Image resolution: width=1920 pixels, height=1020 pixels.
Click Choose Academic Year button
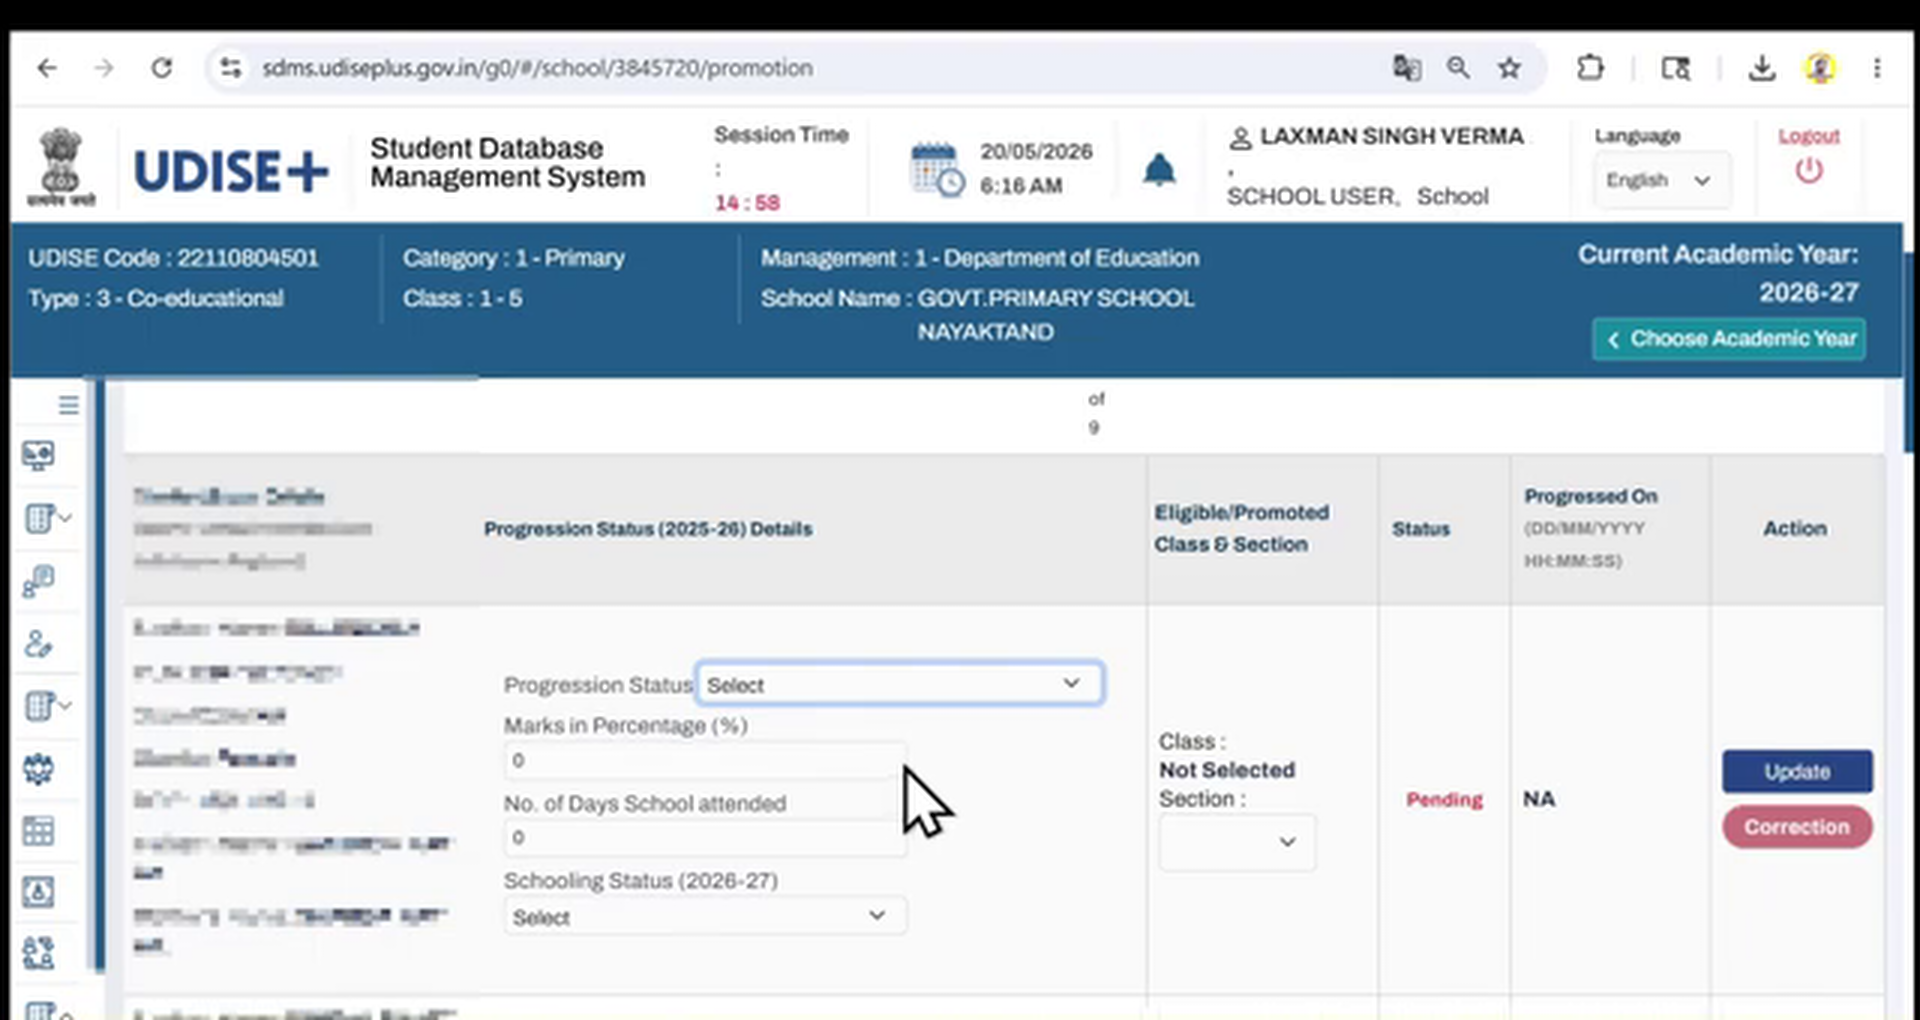click(x=1729, y=339)
